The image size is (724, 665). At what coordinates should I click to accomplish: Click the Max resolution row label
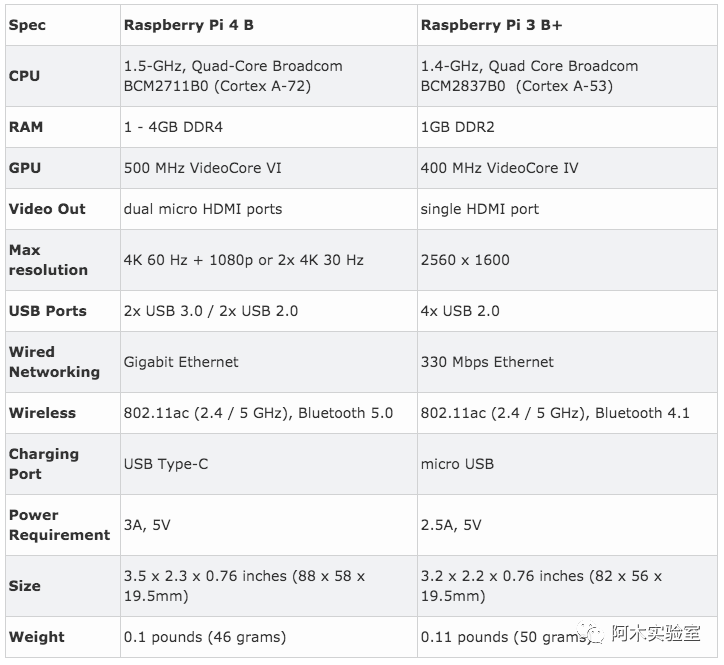(48, 260)
